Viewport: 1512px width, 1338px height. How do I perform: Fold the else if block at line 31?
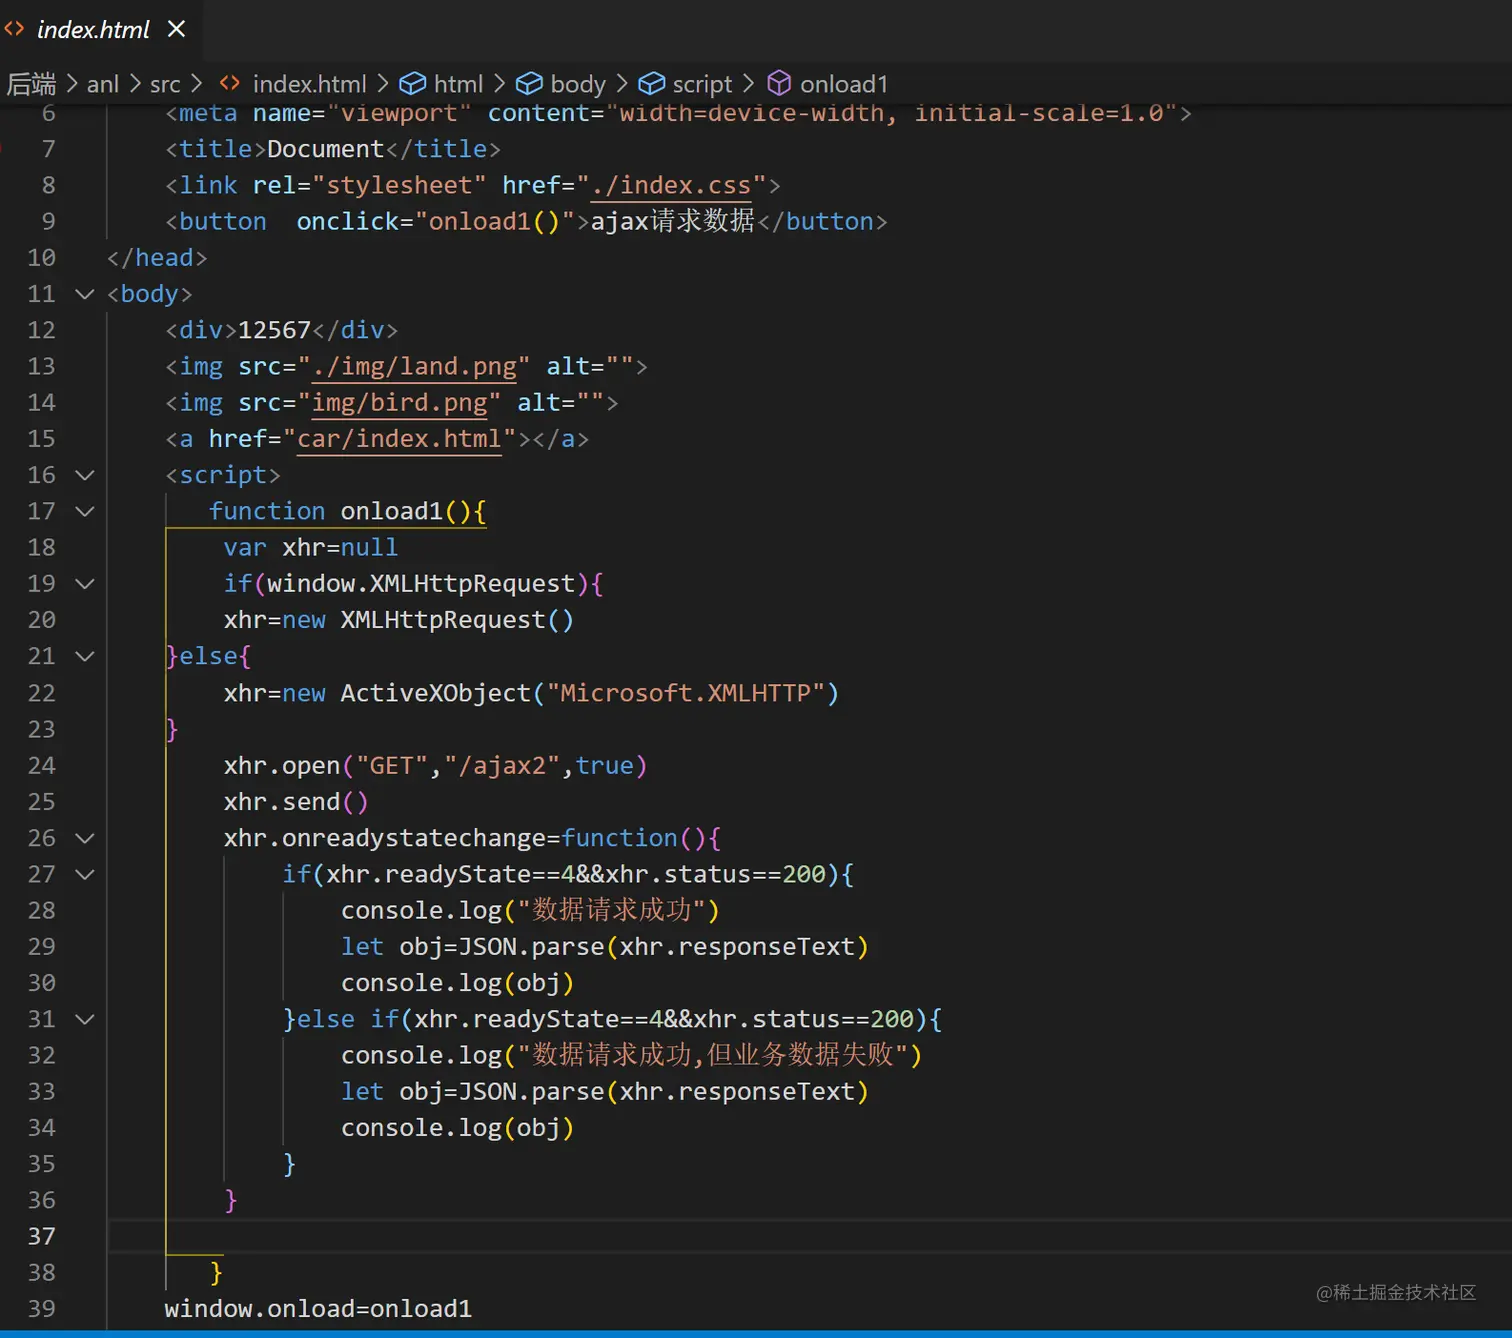[x=85, y=1019]
